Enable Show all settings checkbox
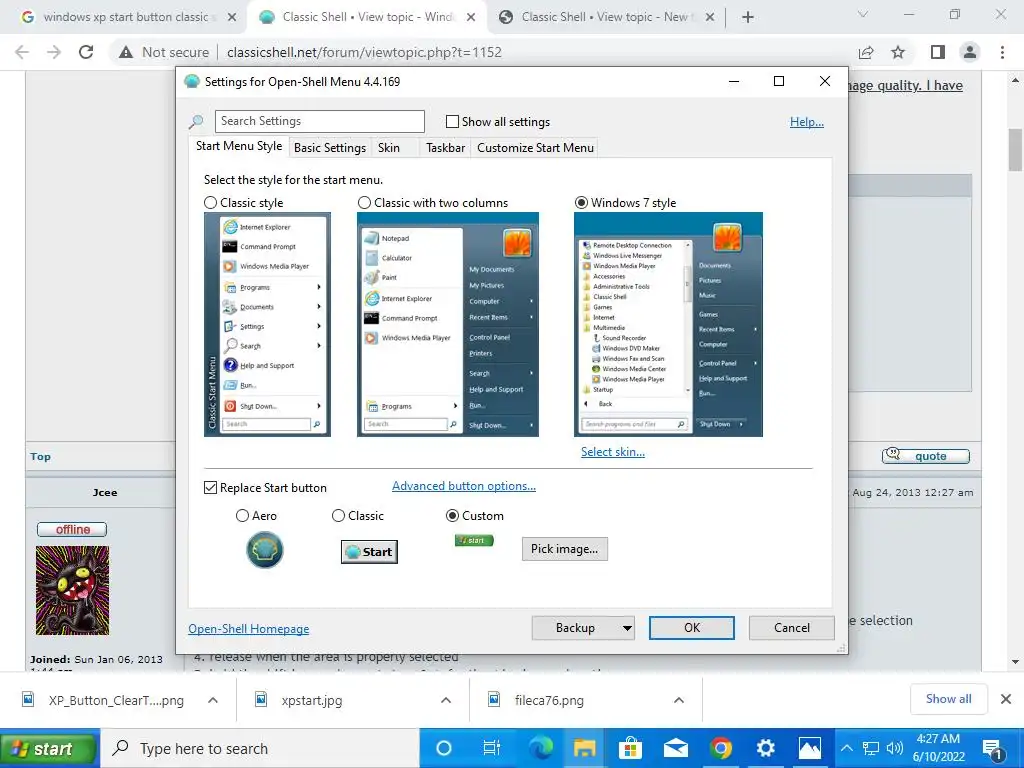1024x768 pixels. point(452,121)
